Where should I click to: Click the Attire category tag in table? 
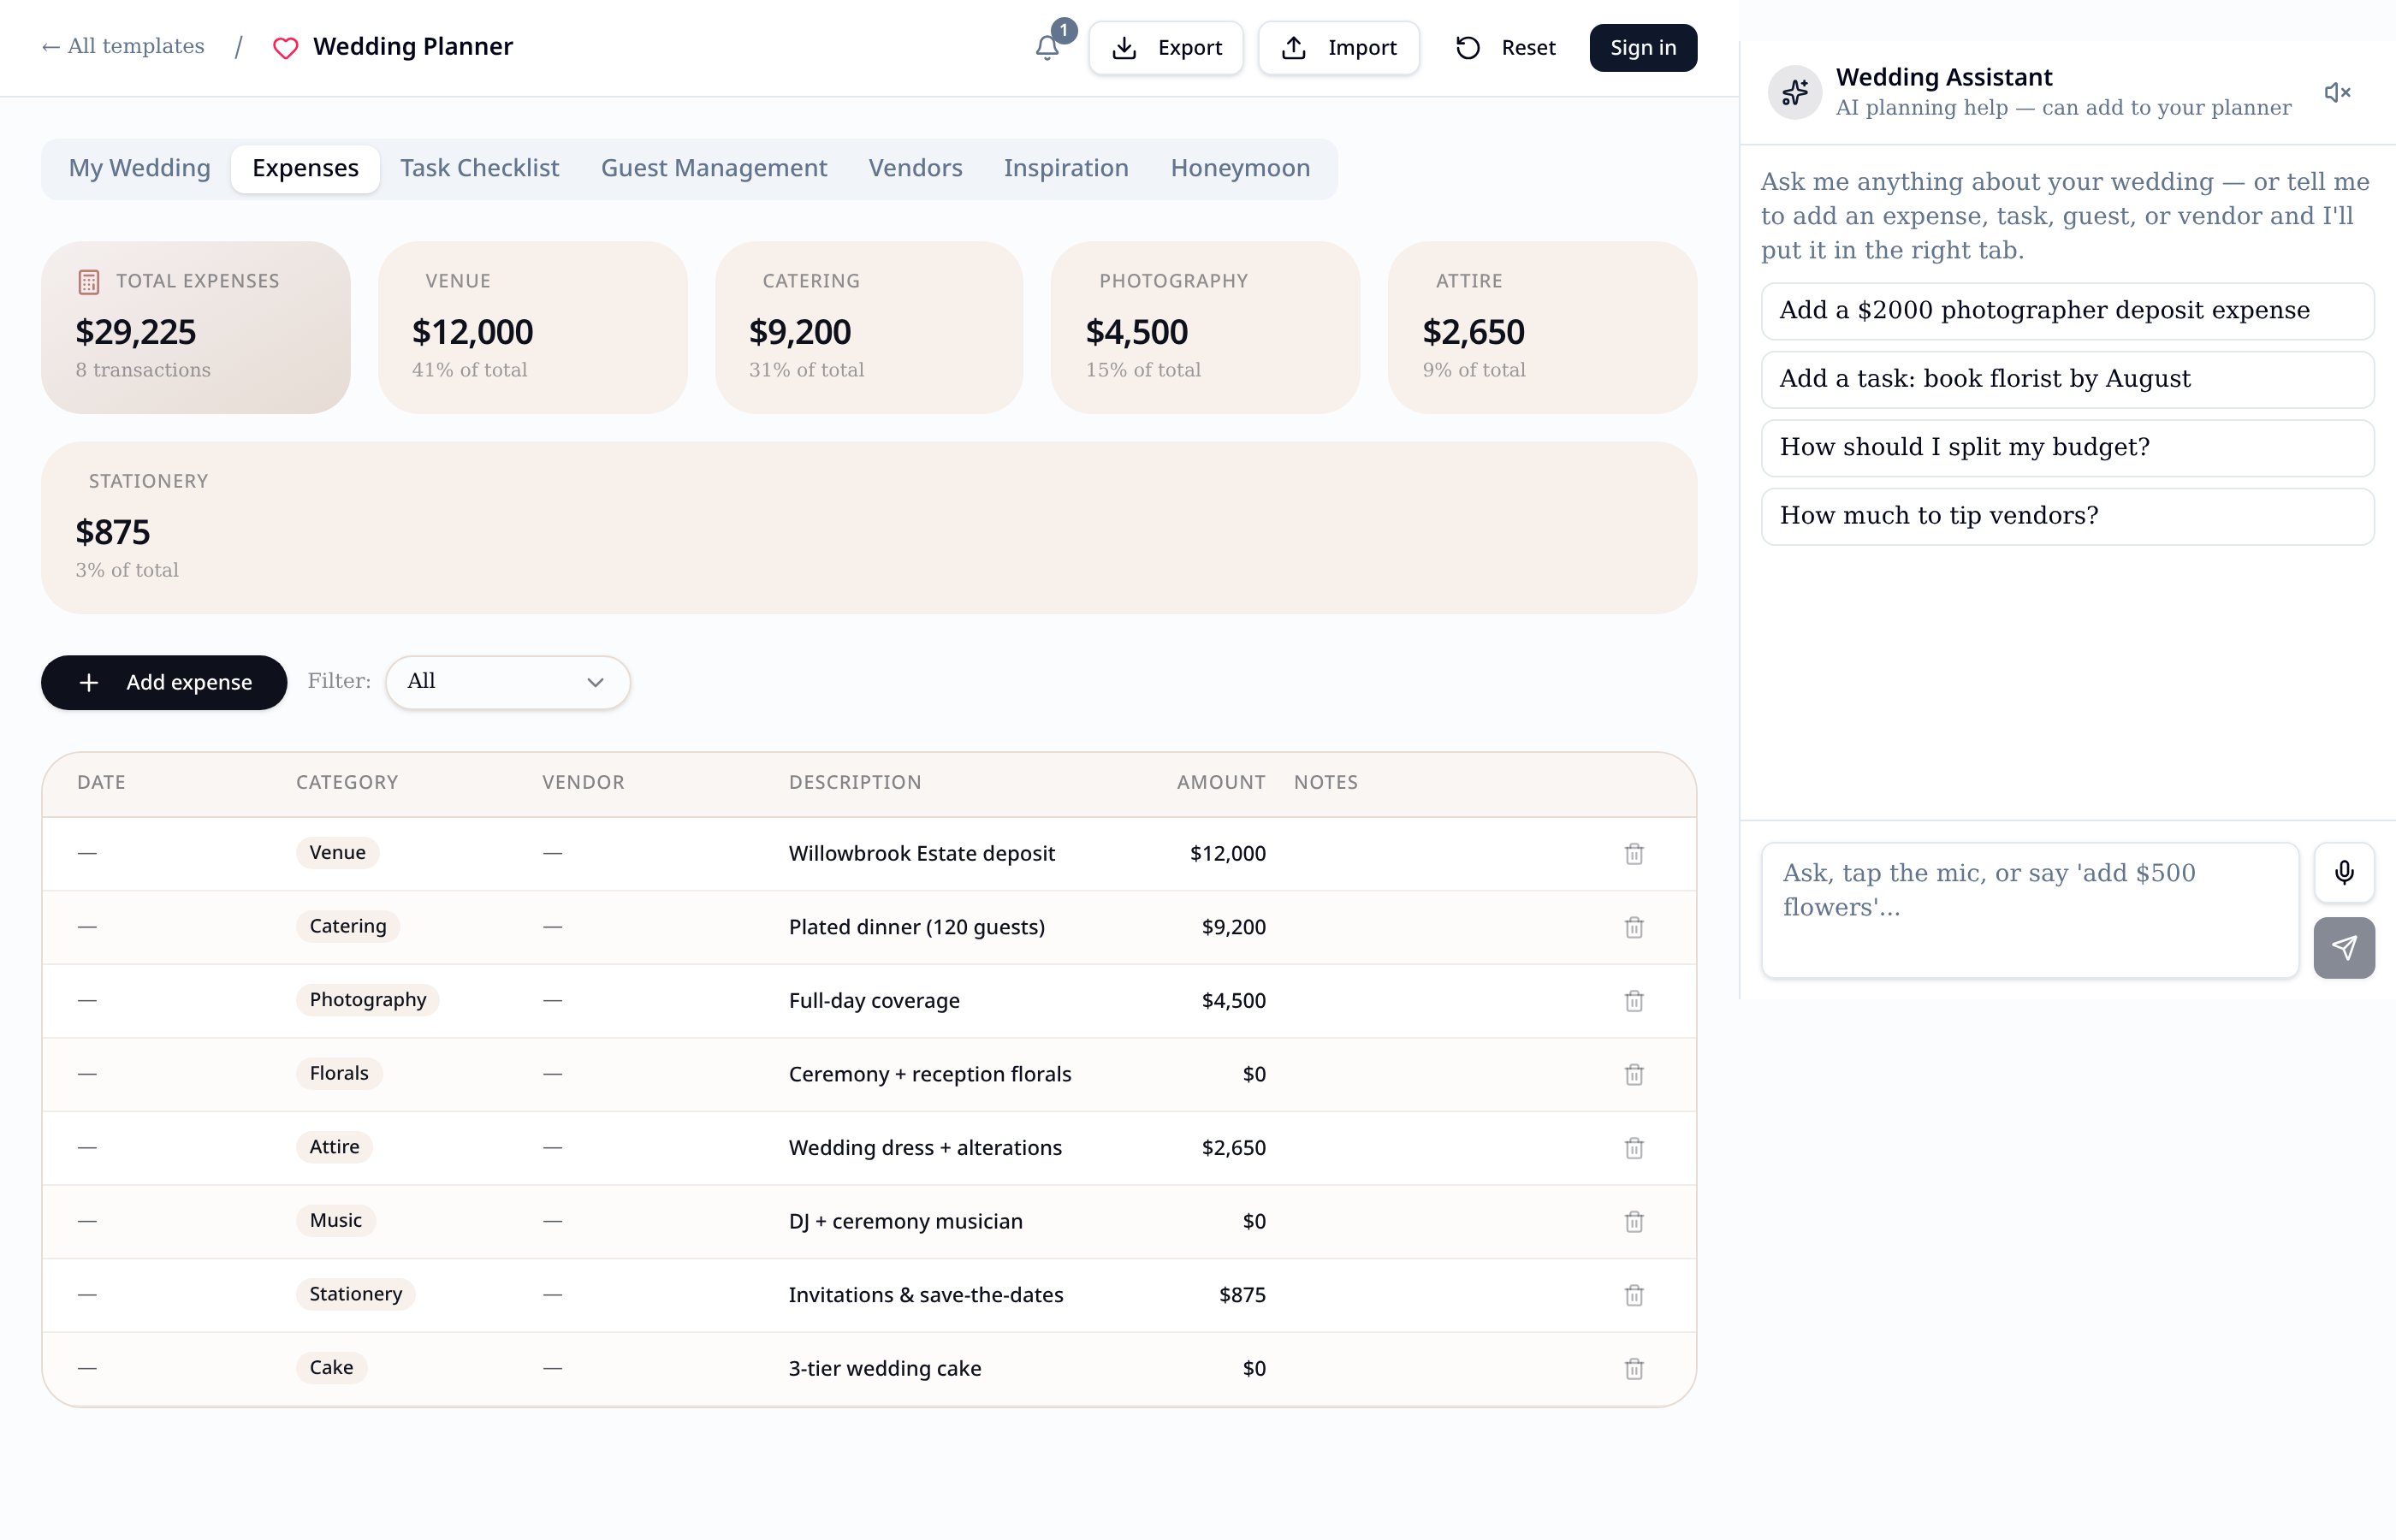click(334, 1147)
